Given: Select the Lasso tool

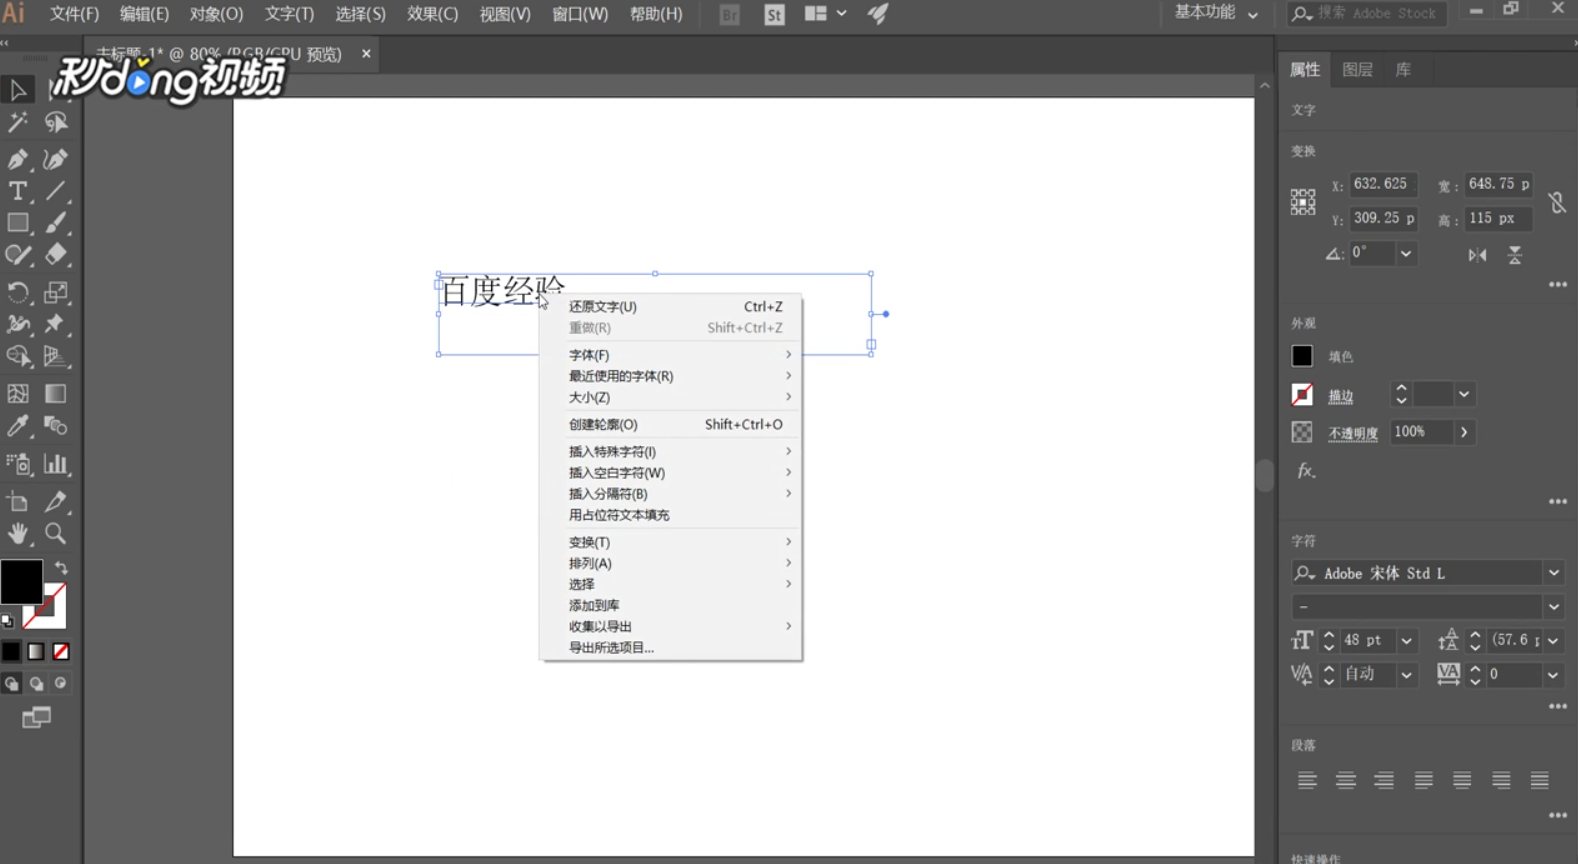Looking at the screenshot, I should point(56,123).
